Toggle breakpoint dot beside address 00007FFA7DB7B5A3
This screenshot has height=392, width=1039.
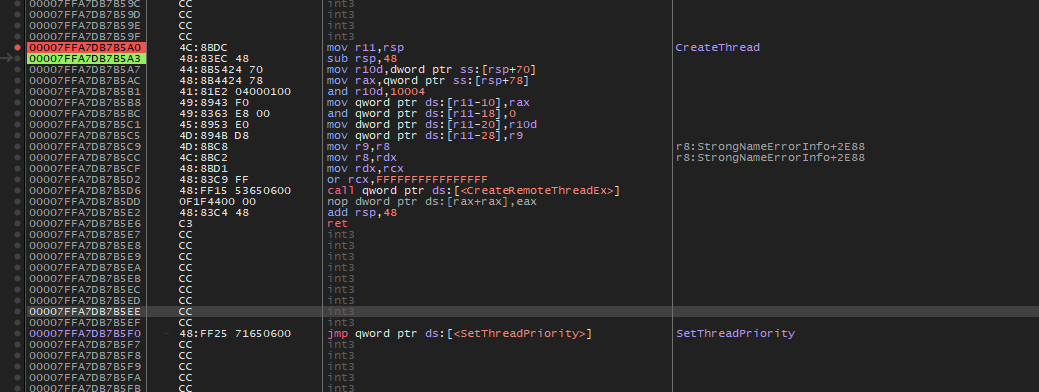pyautogui.click(x=18, y=58)
